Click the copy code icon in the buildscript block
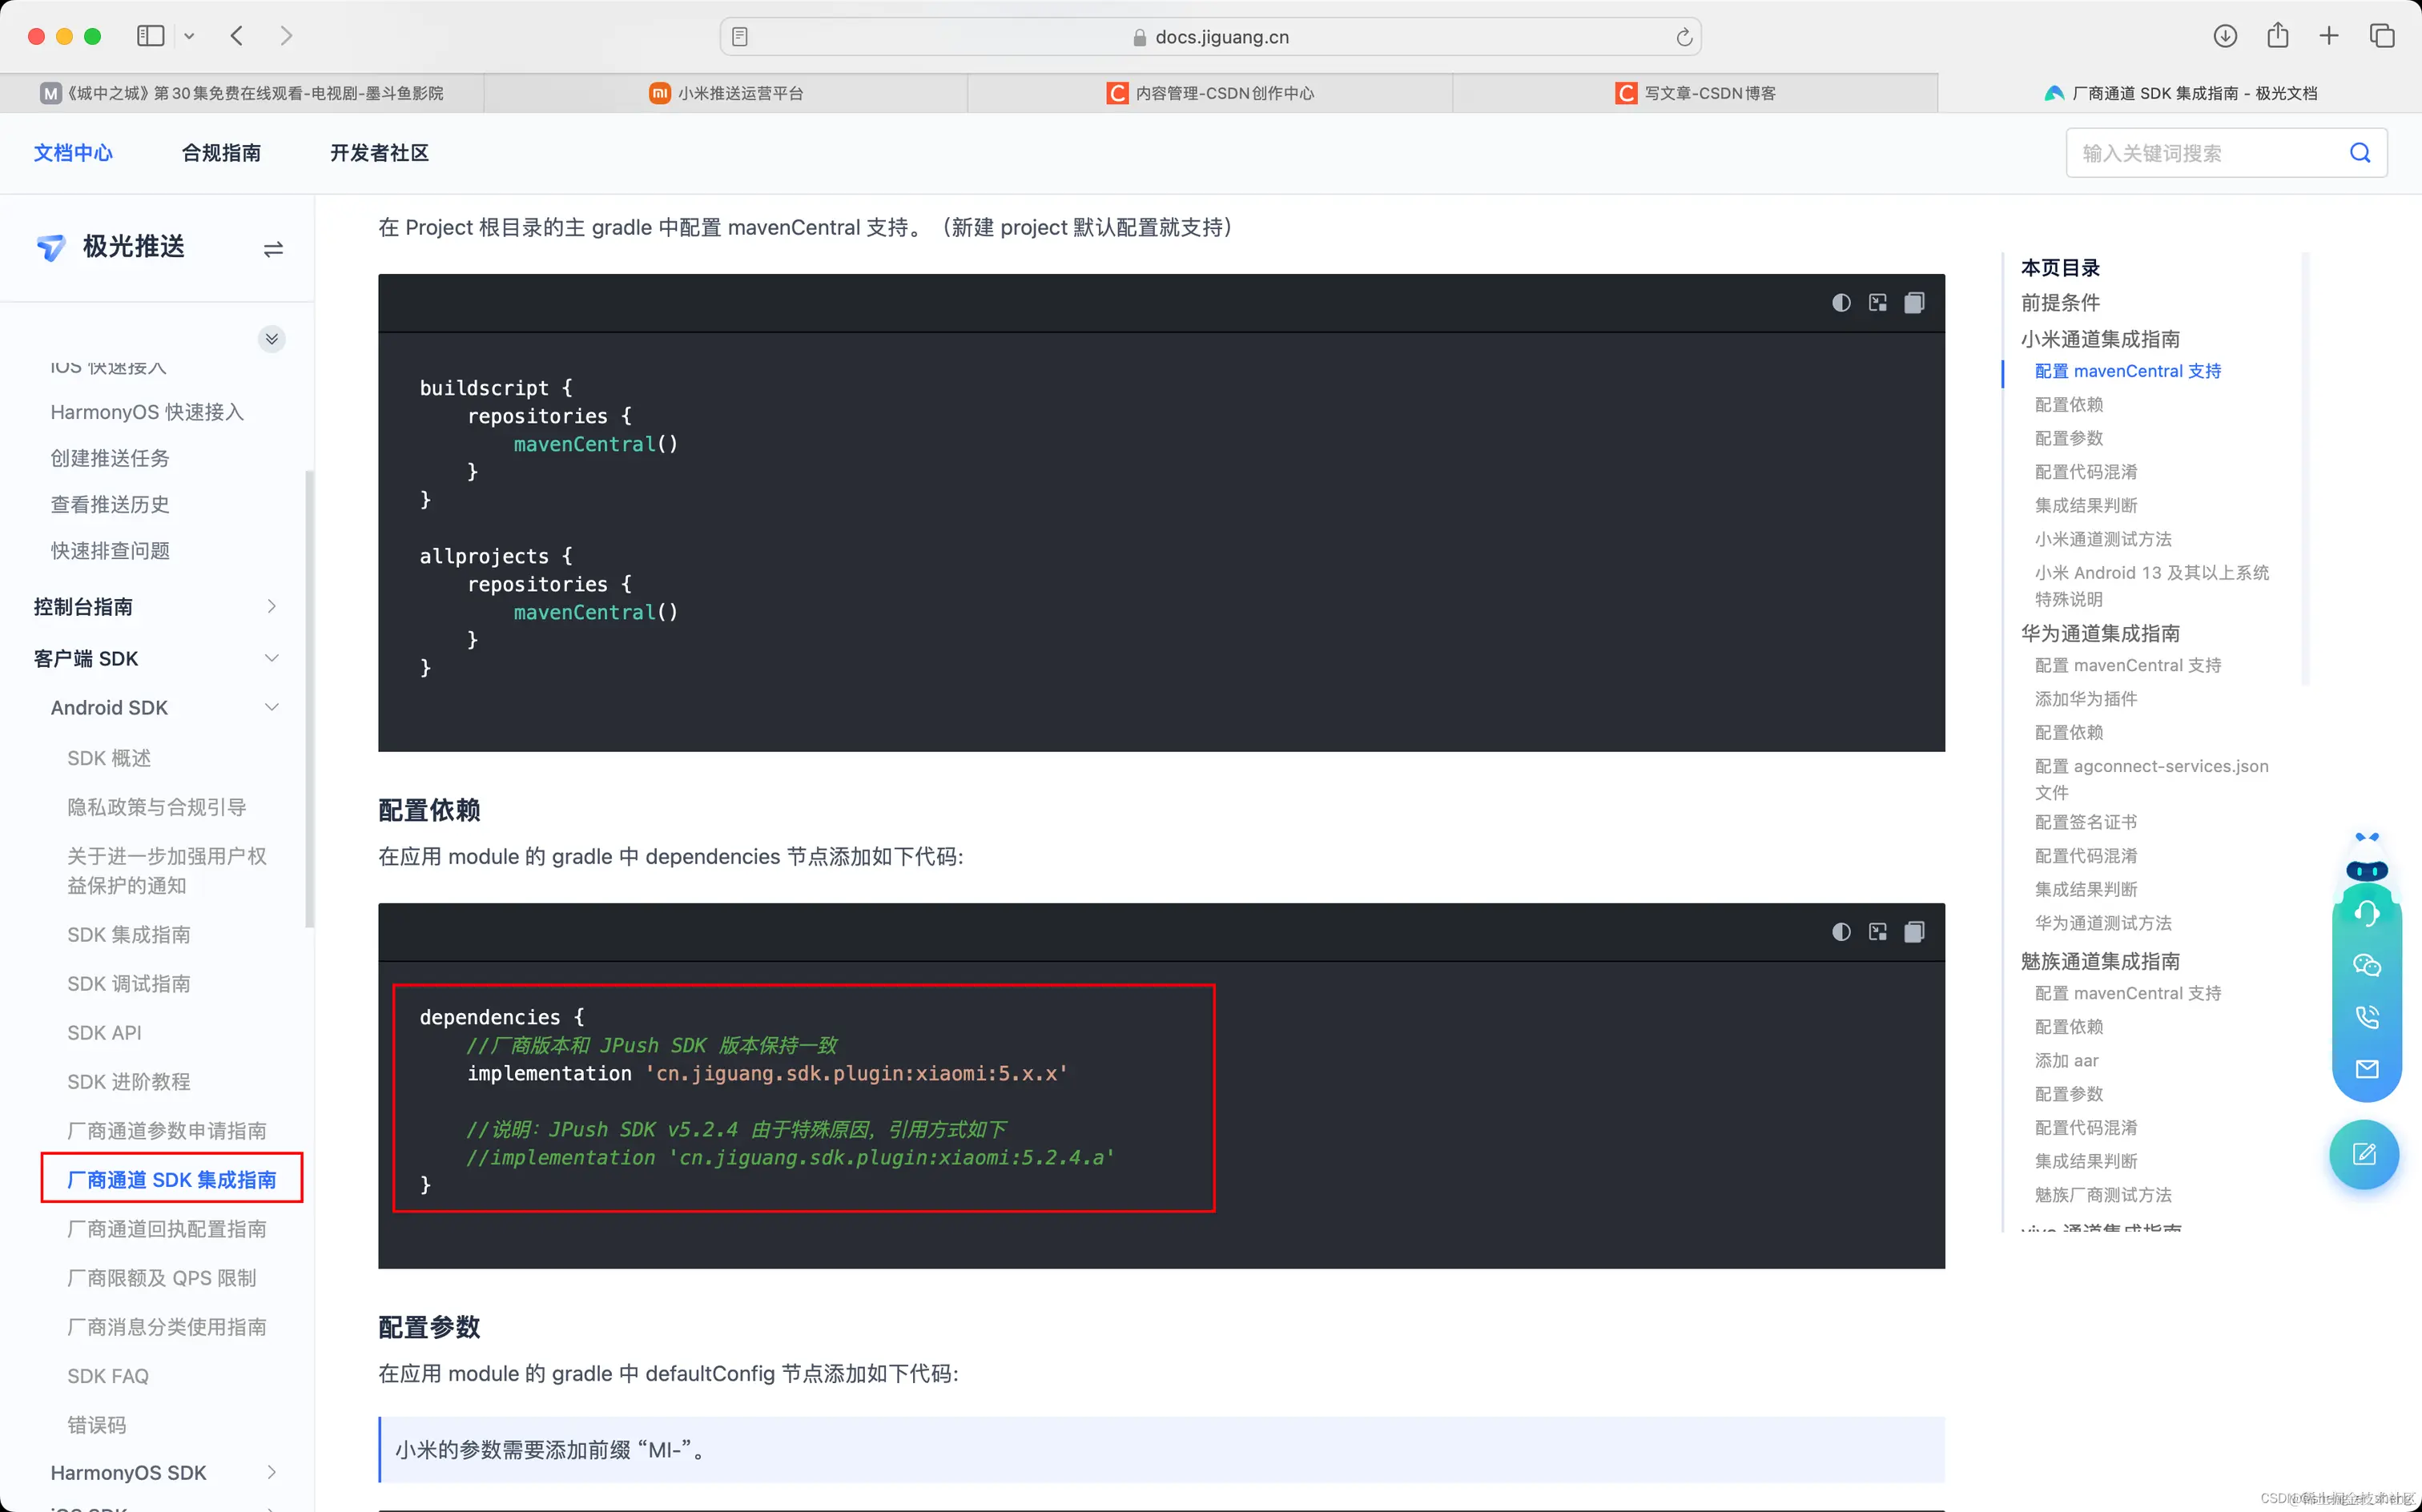The image size is (2422, 1512). (1913, 303)
